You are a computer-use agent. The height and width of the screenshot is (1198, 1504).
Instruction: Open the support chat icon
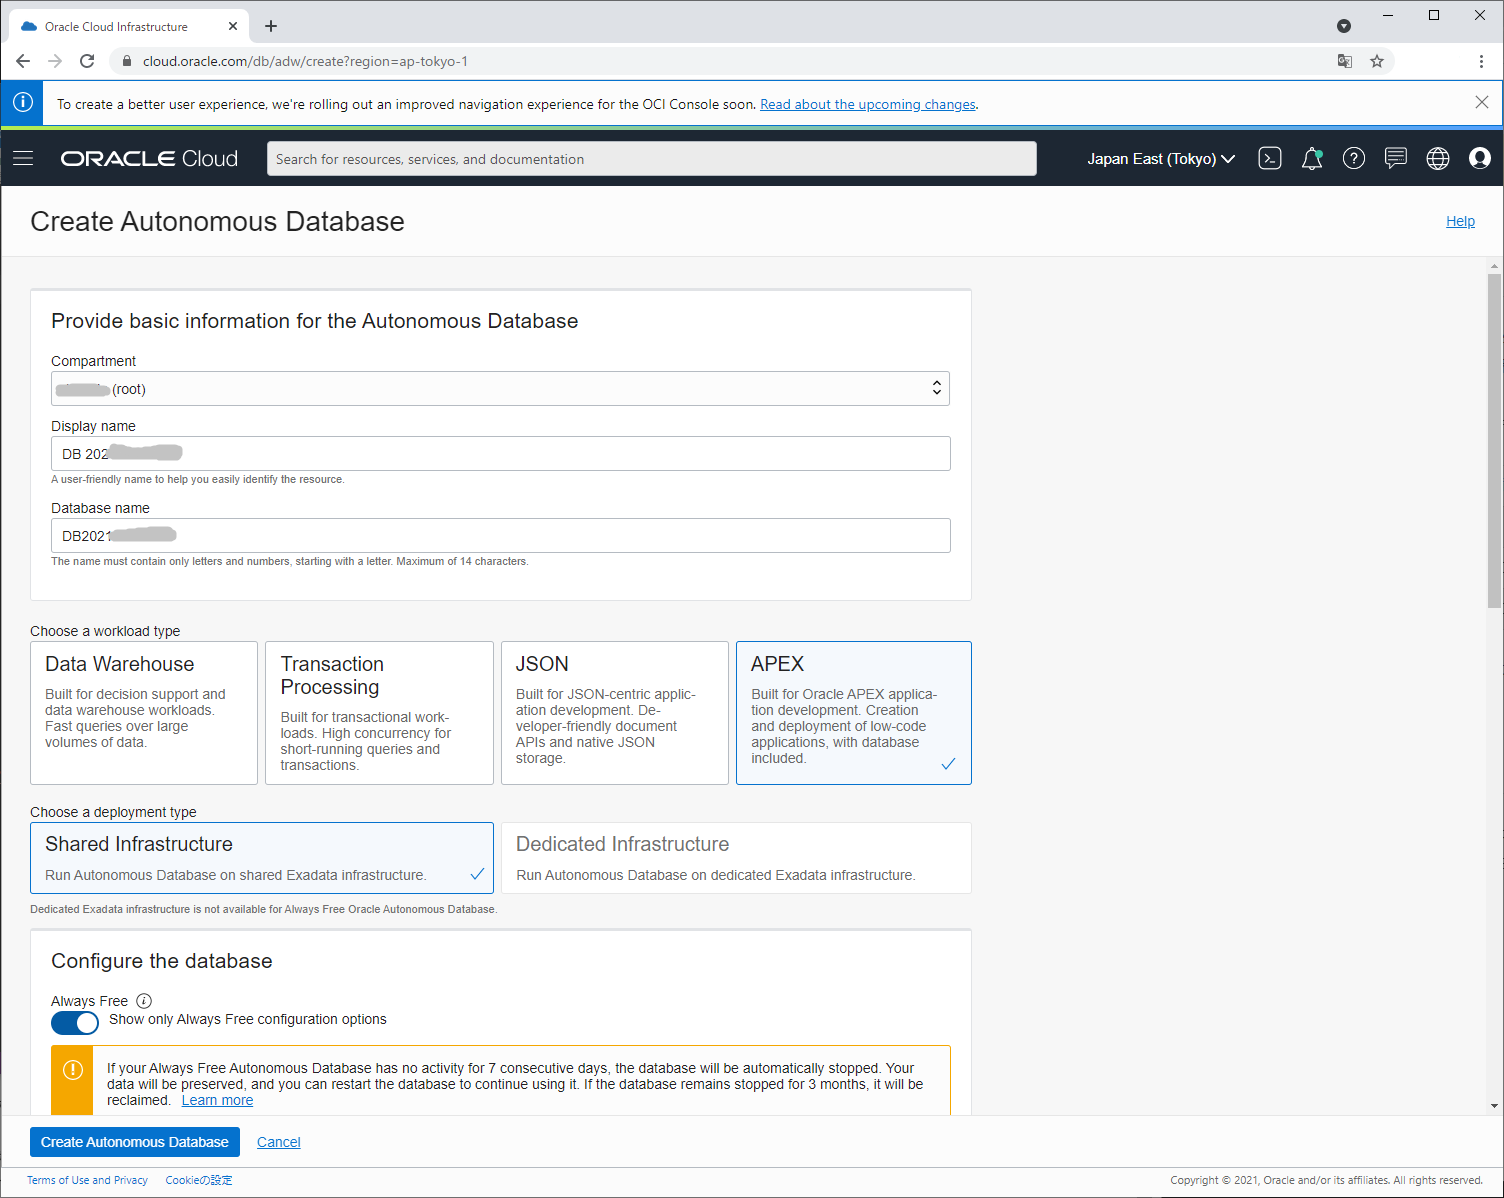1396,158
